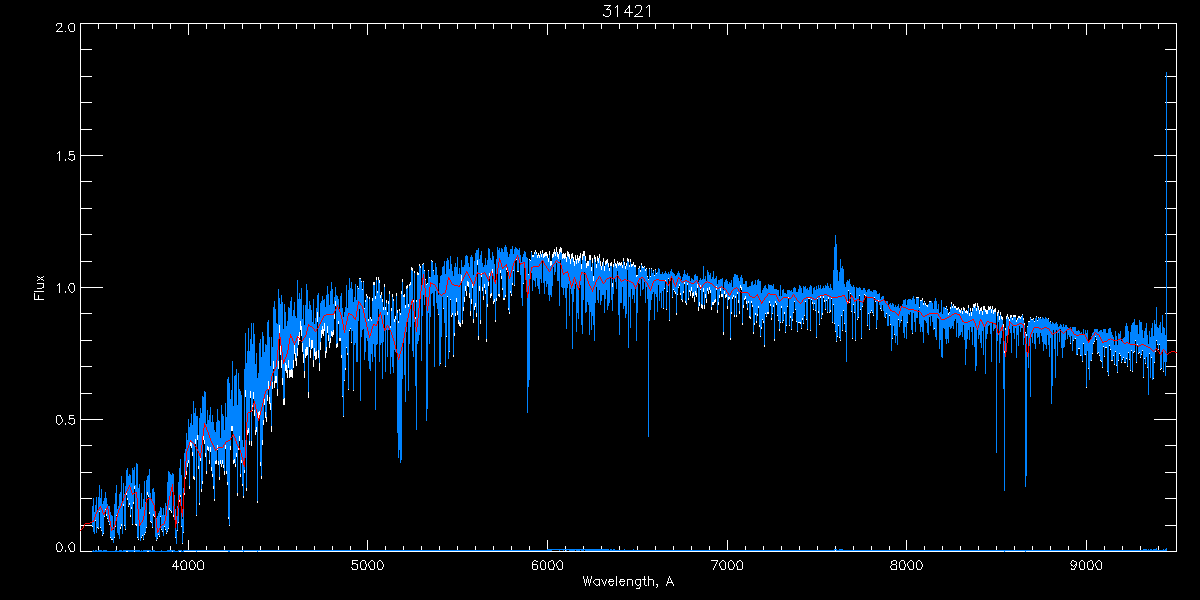Screen dimensions: 1200x600
Task: Select the 8000 wavelength tick label
Action: click(907, 564)
